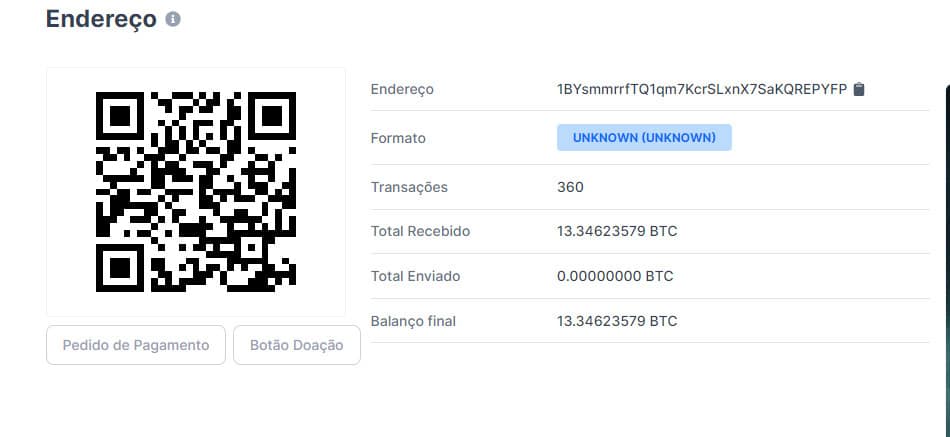Select the UNKNOWN (UNKNOWN) format badge
The height and width of the screenshot is (437, 950).
point(644,138)
